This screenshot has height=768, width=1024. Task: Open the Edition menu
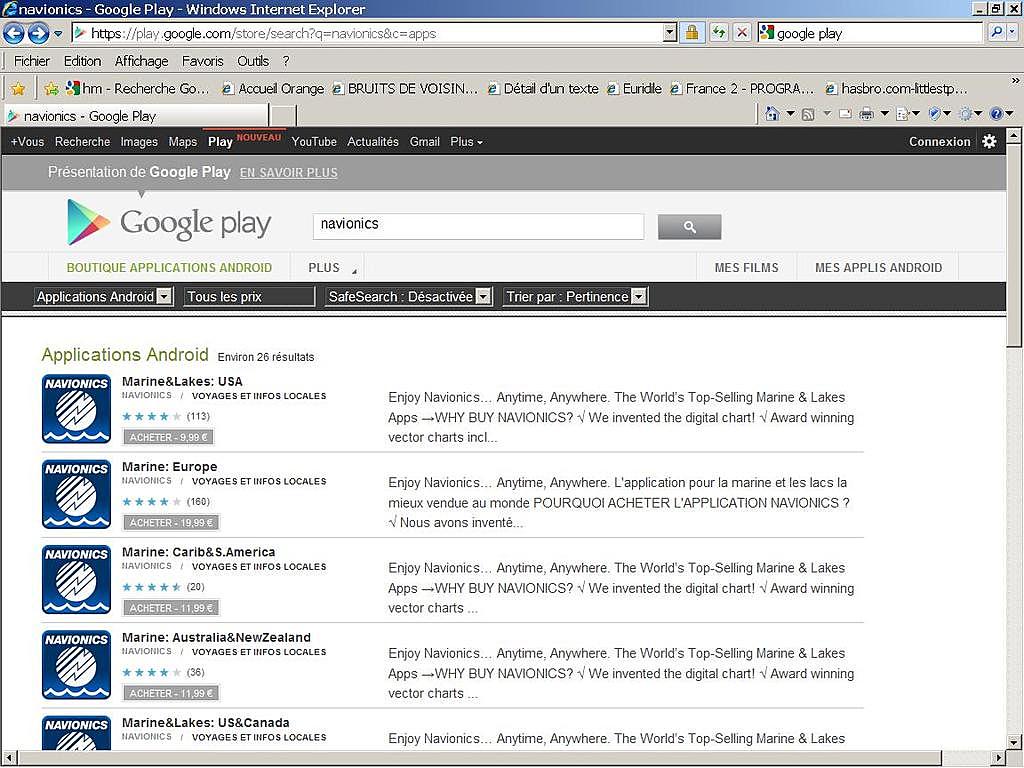point(82,61)
